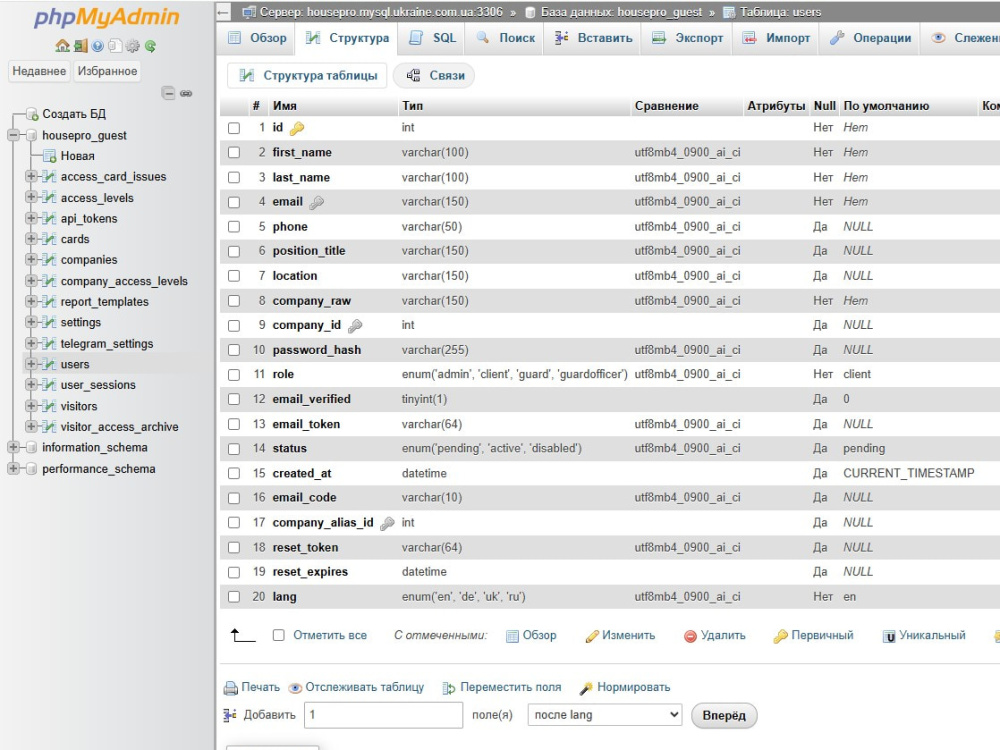Click the cards table icon in sidebar
The image size is (1000, 750).
(49, 239)
